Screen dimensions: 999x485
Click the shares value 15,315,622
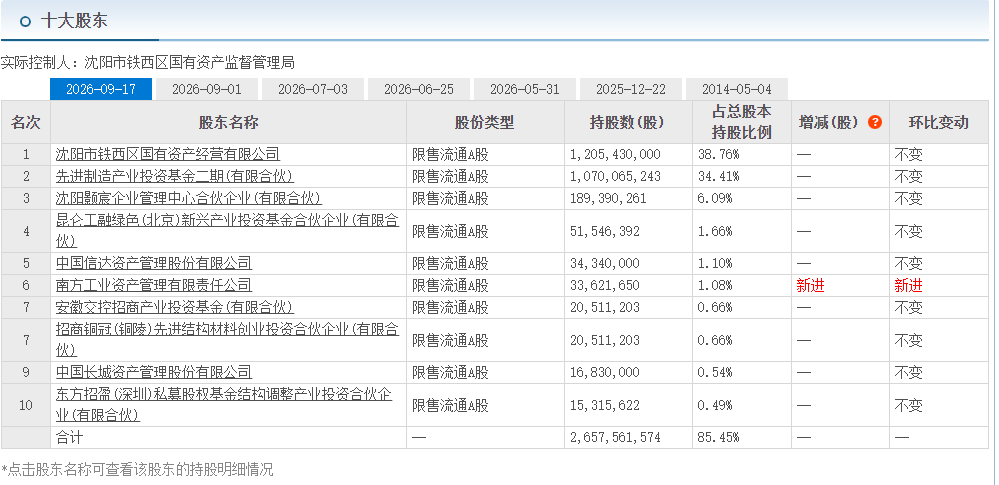[605, 405]
